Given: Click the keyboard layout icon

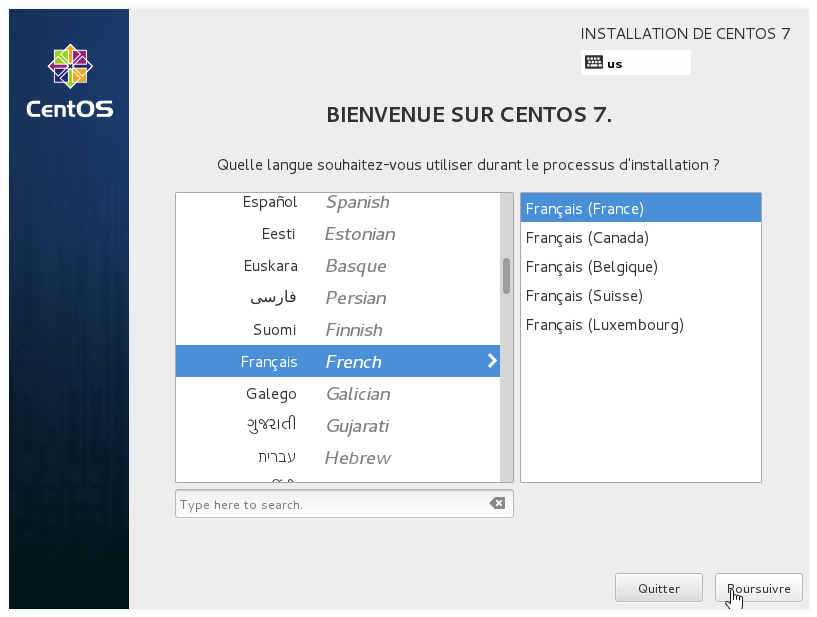Looking at the screenshot, I should (x=593, y=63).
